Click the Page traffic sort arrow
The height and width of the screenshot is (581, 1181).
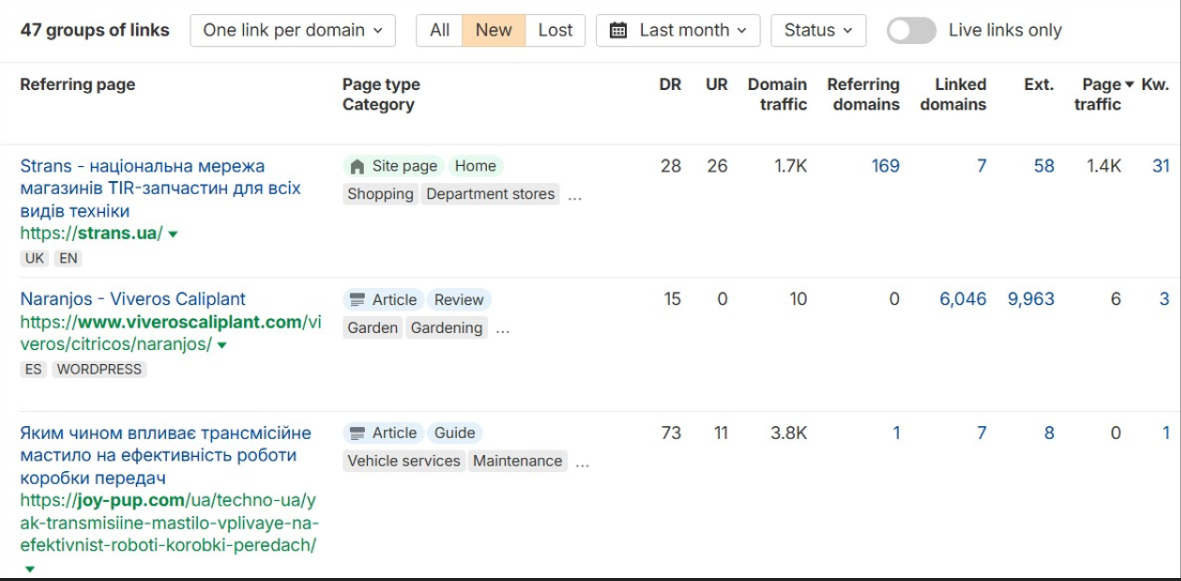point(1130,85)
